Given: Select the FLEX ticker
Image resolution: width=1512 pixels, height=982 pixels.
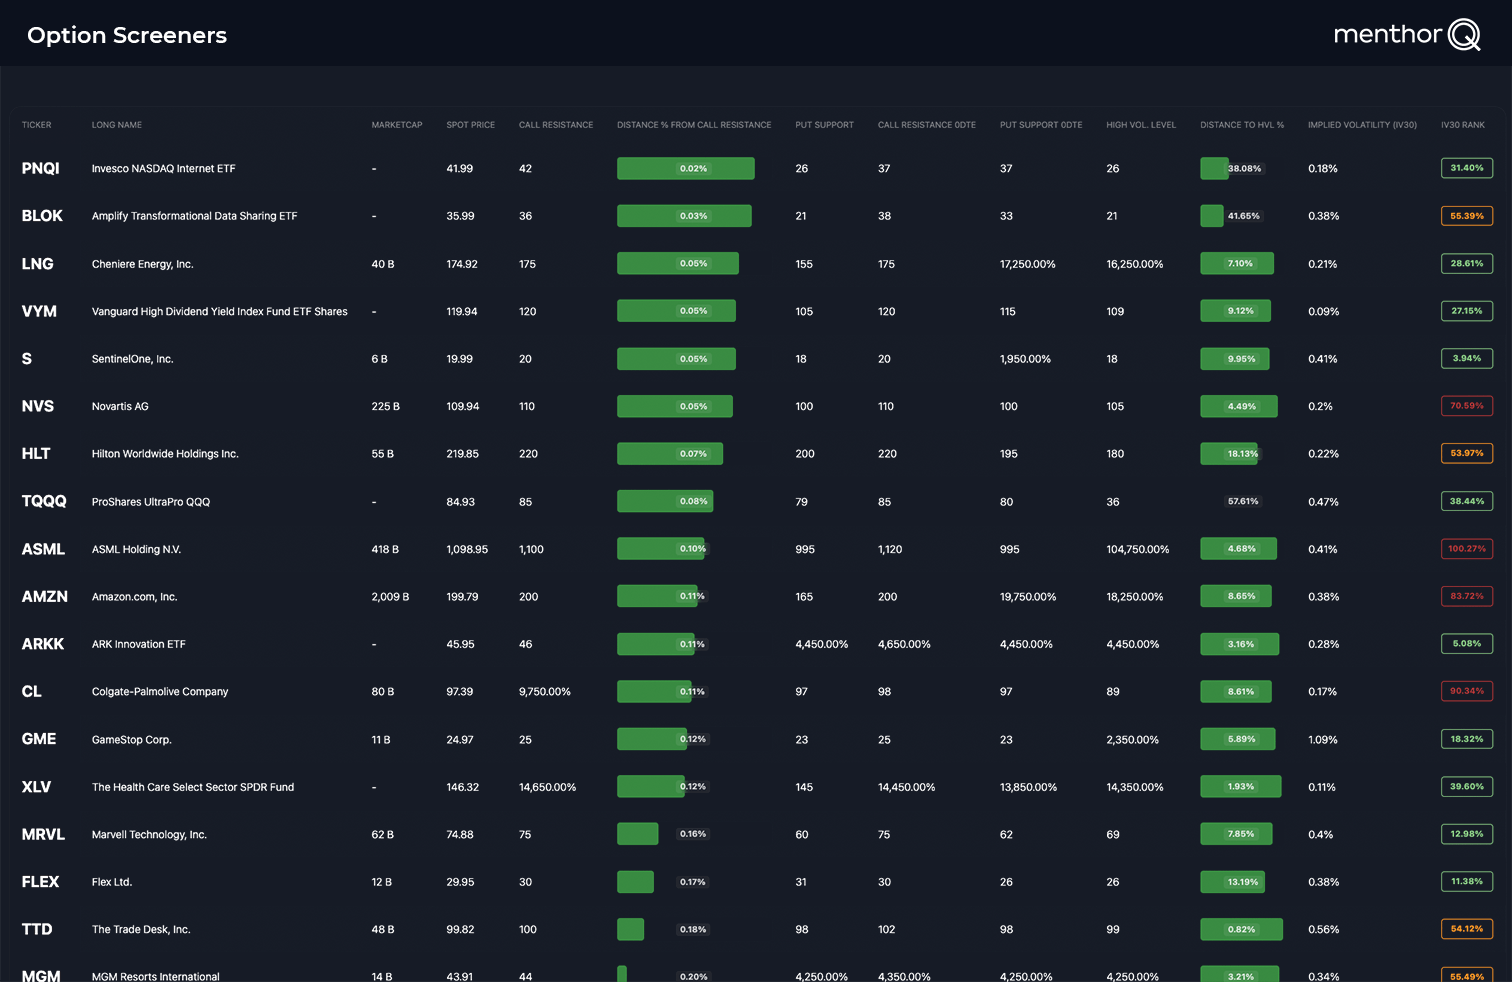Looking at the screenshot, I should (x=41, y=882).
